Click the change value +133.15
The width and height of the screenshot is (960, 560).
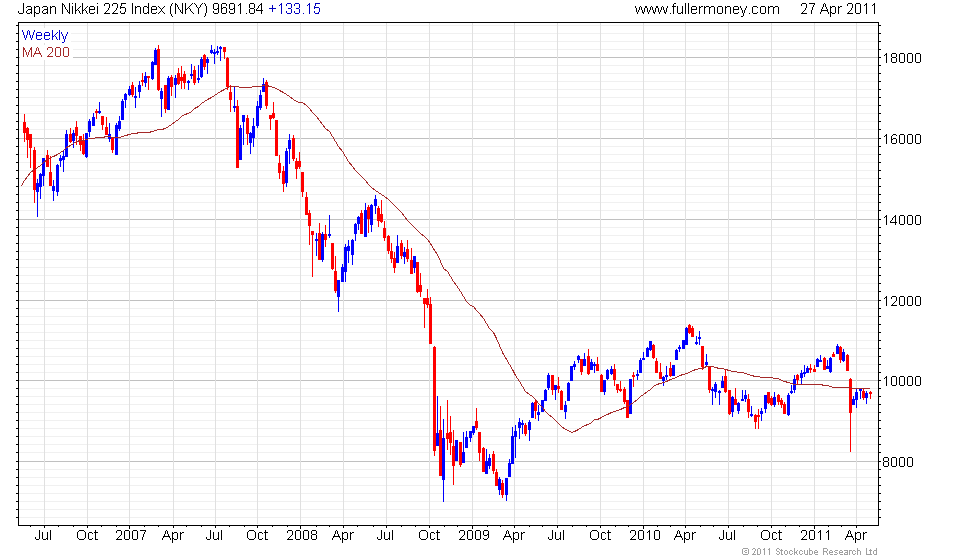294,9
